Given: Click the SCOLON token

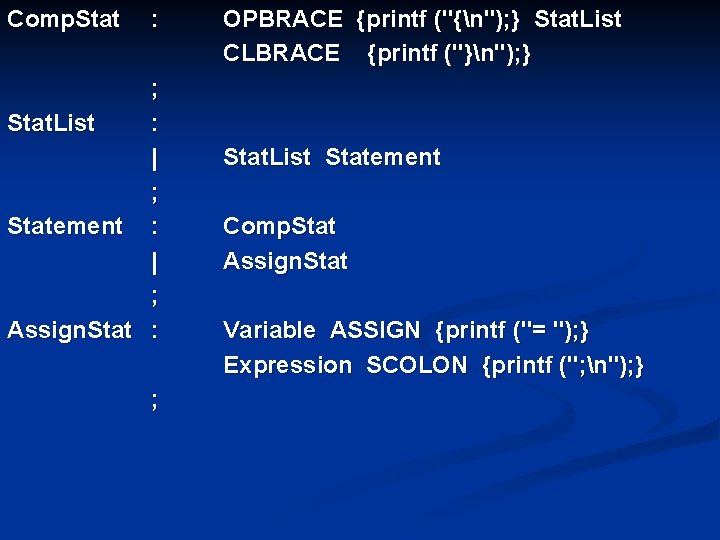Looking at the screenshot, I should pos(417,365).
